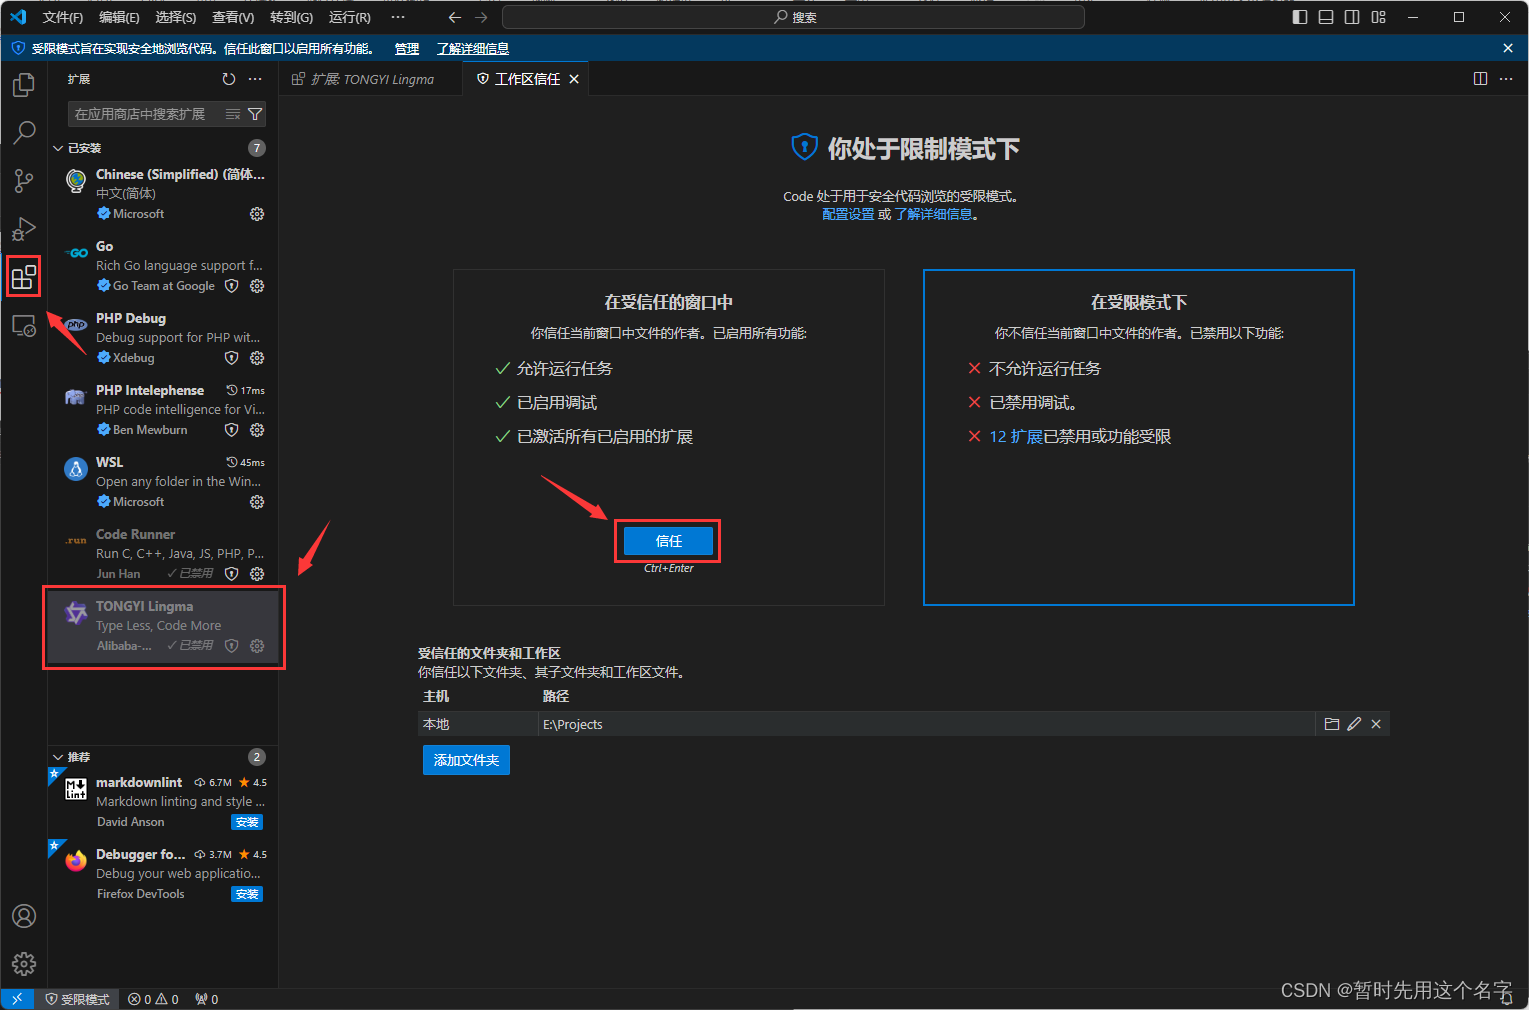The height and width of the screenshot is (1010, 1529).
Task: Open gear menu for WSL extension
Action: click(257, 502)
